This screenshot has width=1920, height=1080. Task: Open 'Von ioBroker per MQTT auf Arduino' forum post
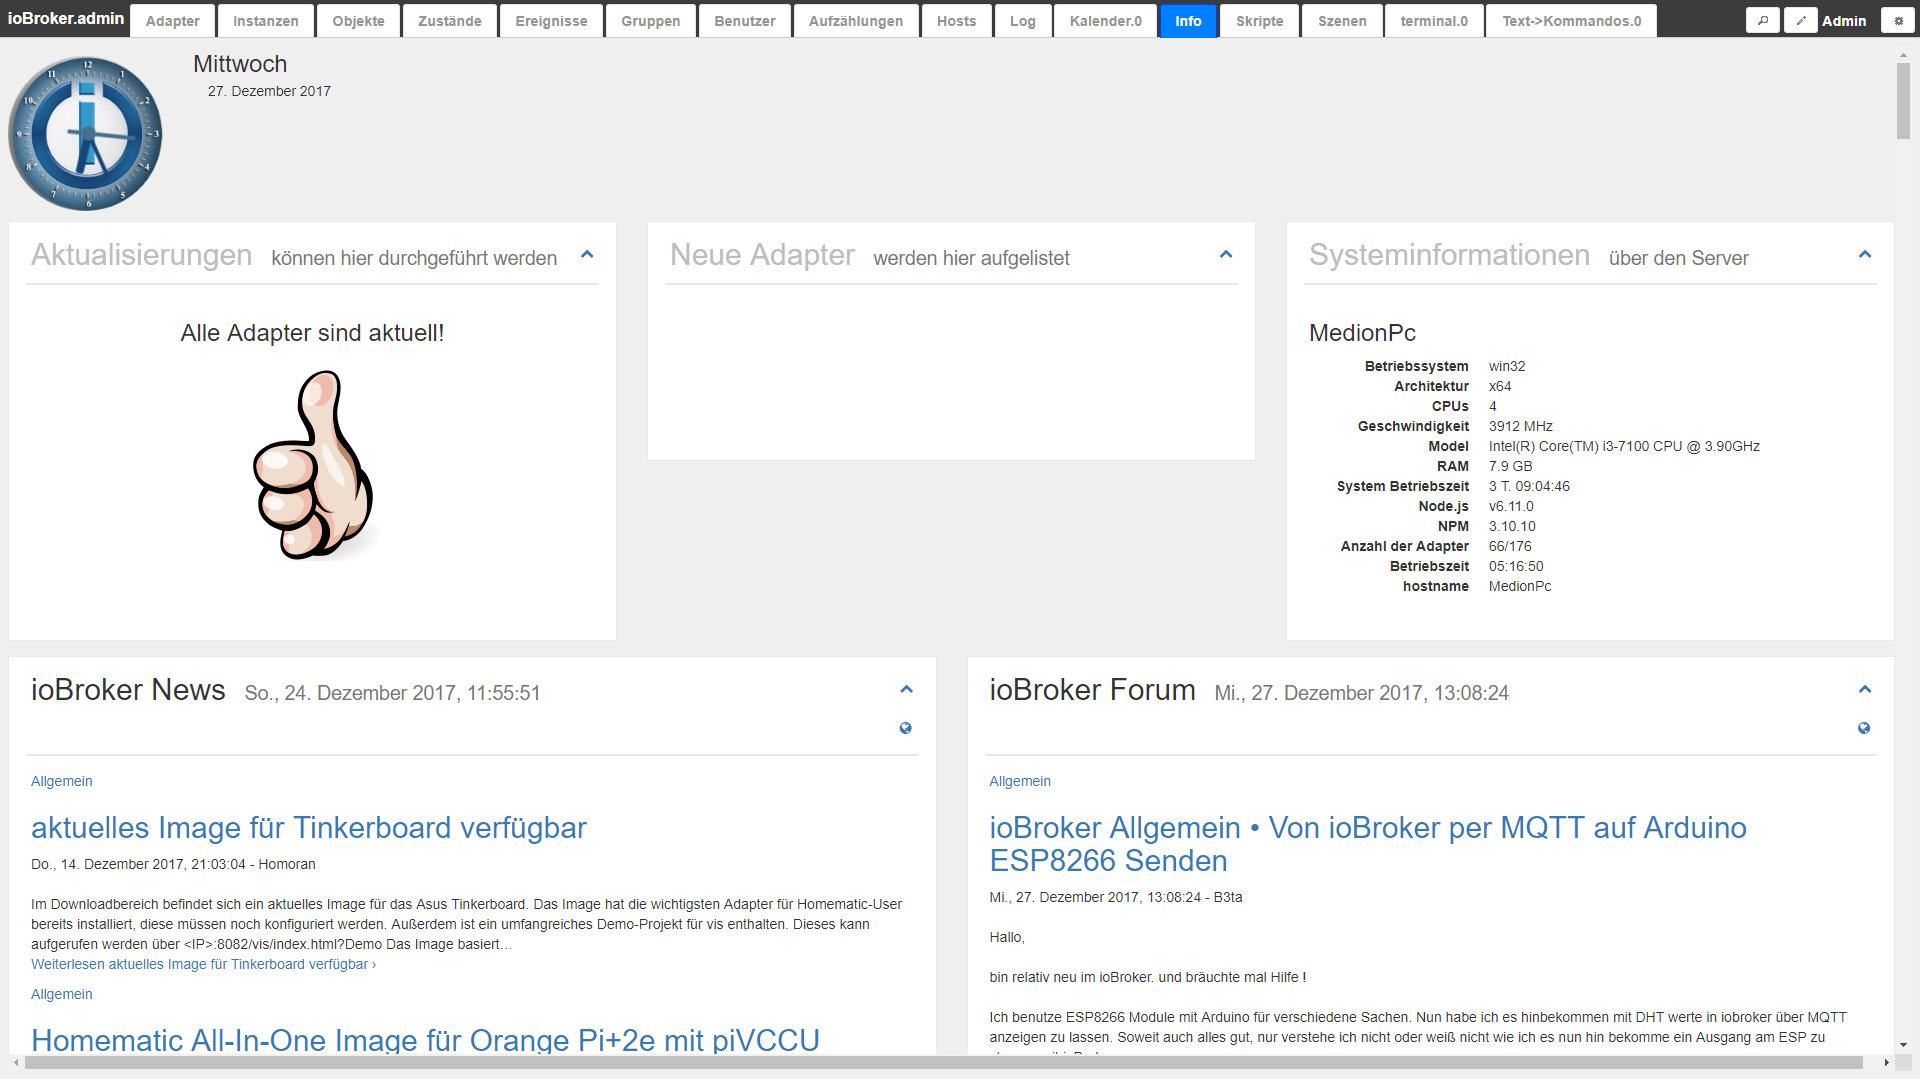(1368, 844)
